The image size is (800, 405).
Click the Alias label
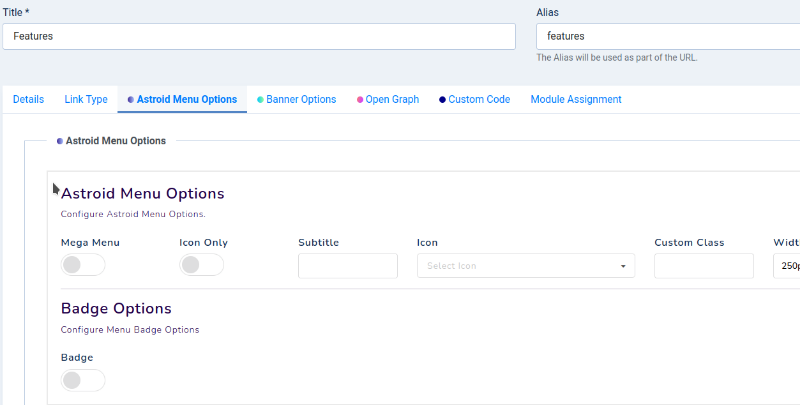[x=547, y=12]
